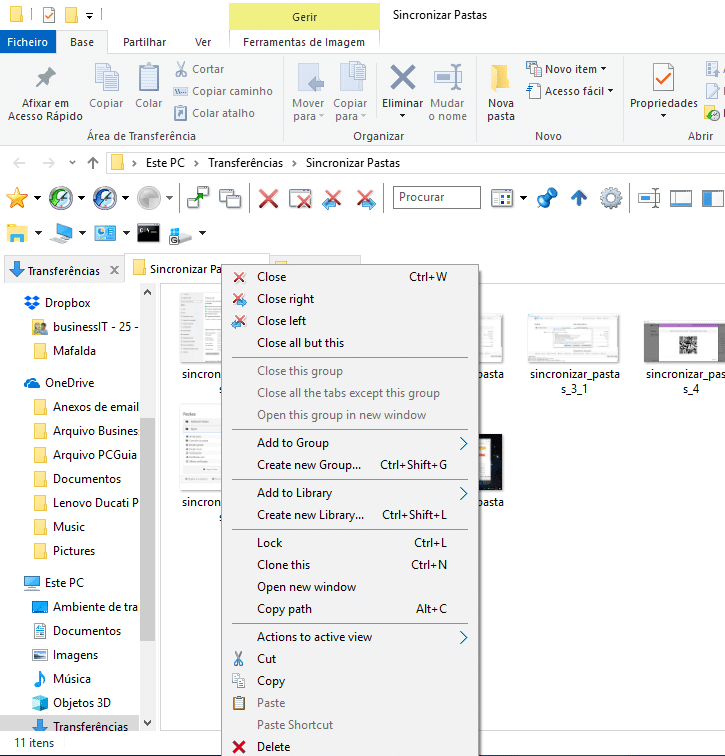Click the blue pushpin icon in toolbar

point(546,198)
